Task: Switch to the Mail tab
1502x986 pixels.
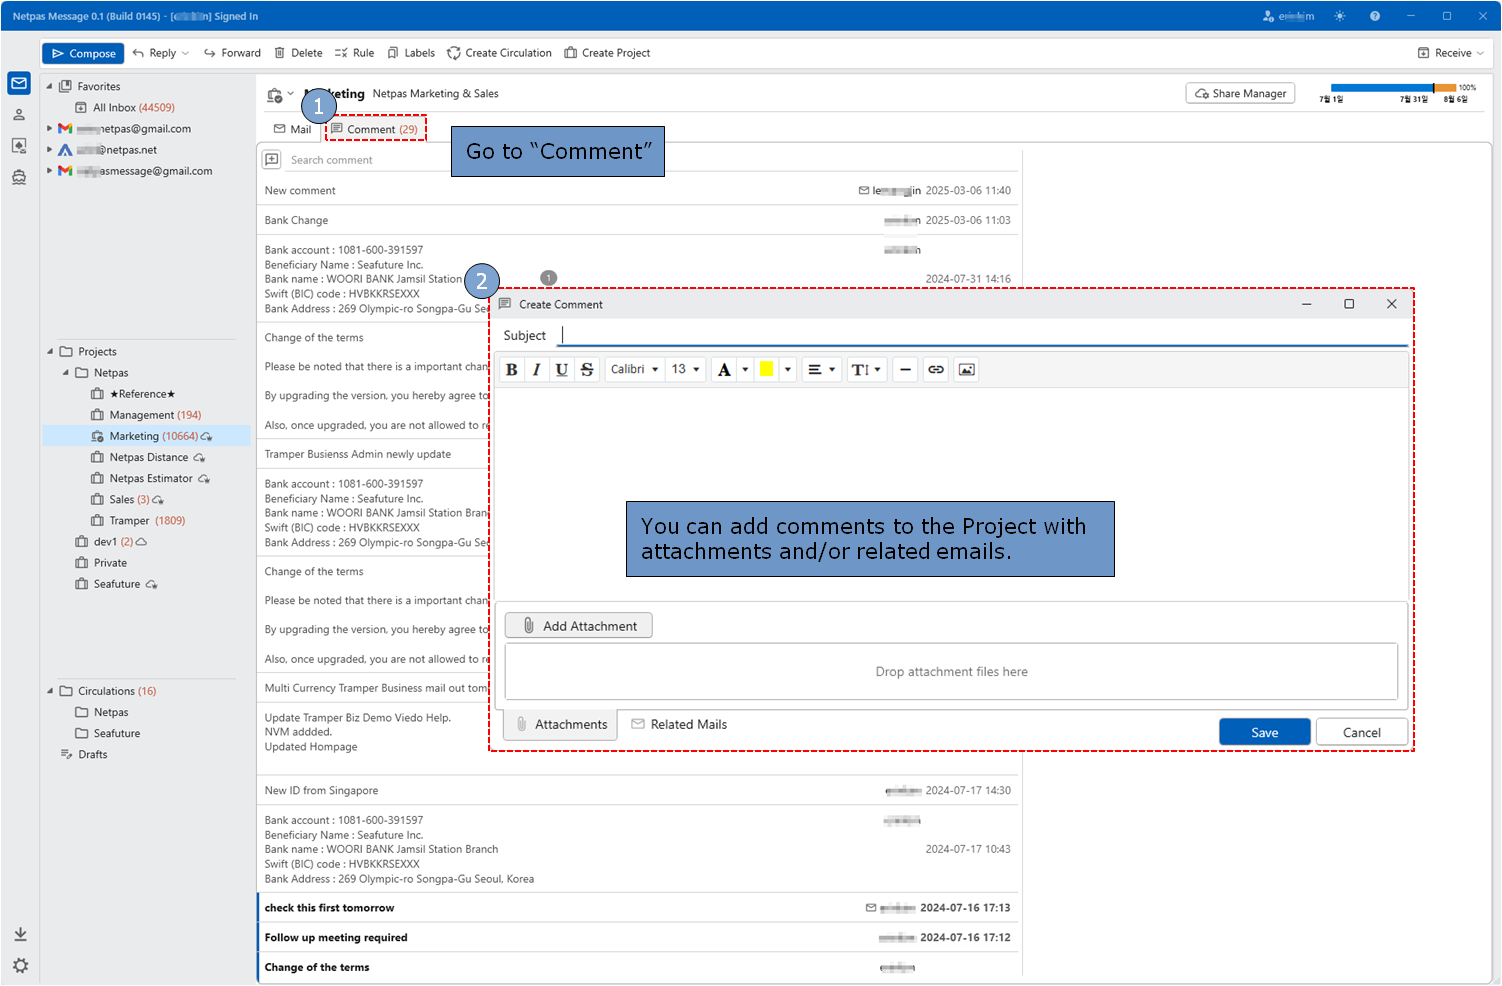Action: (x=292, y=129)
